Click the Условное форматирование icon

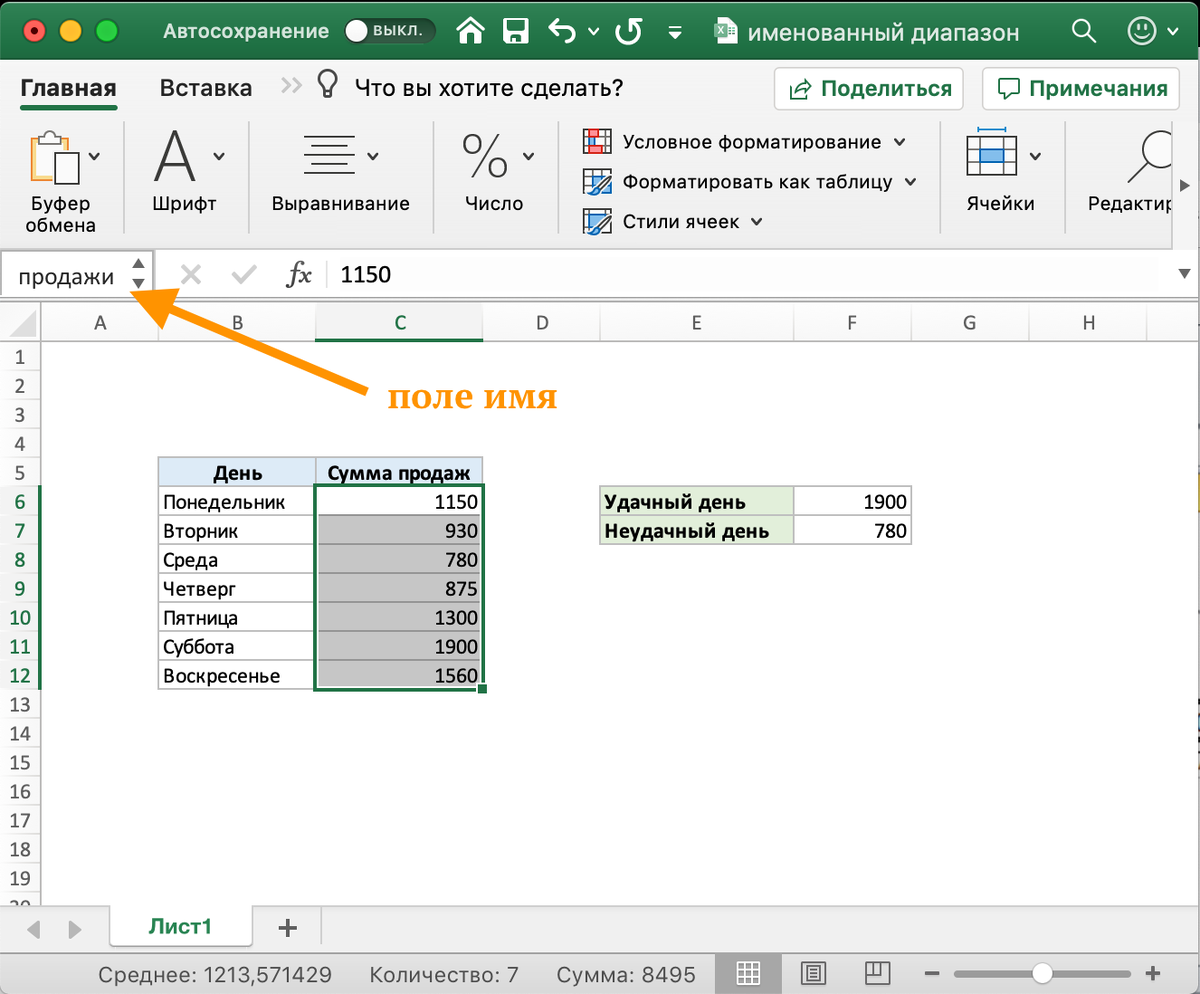pyautogui.click(x=597, y=142)
